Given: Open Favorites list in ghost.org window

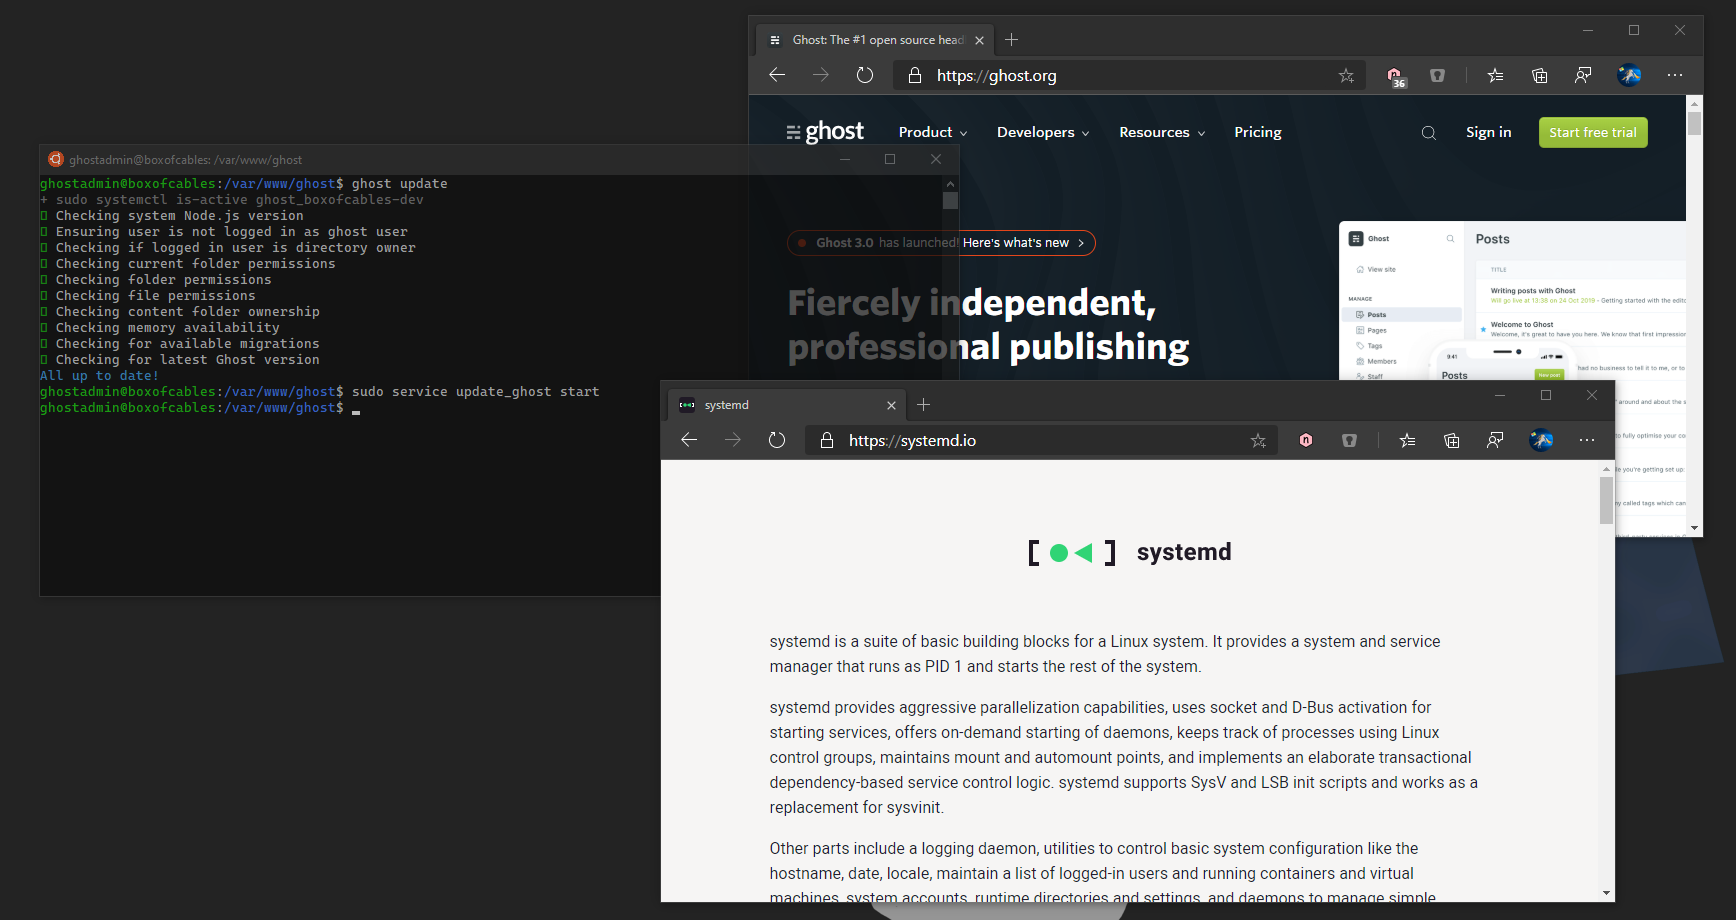Looking at the screenshot, I should coord(1495,75).
